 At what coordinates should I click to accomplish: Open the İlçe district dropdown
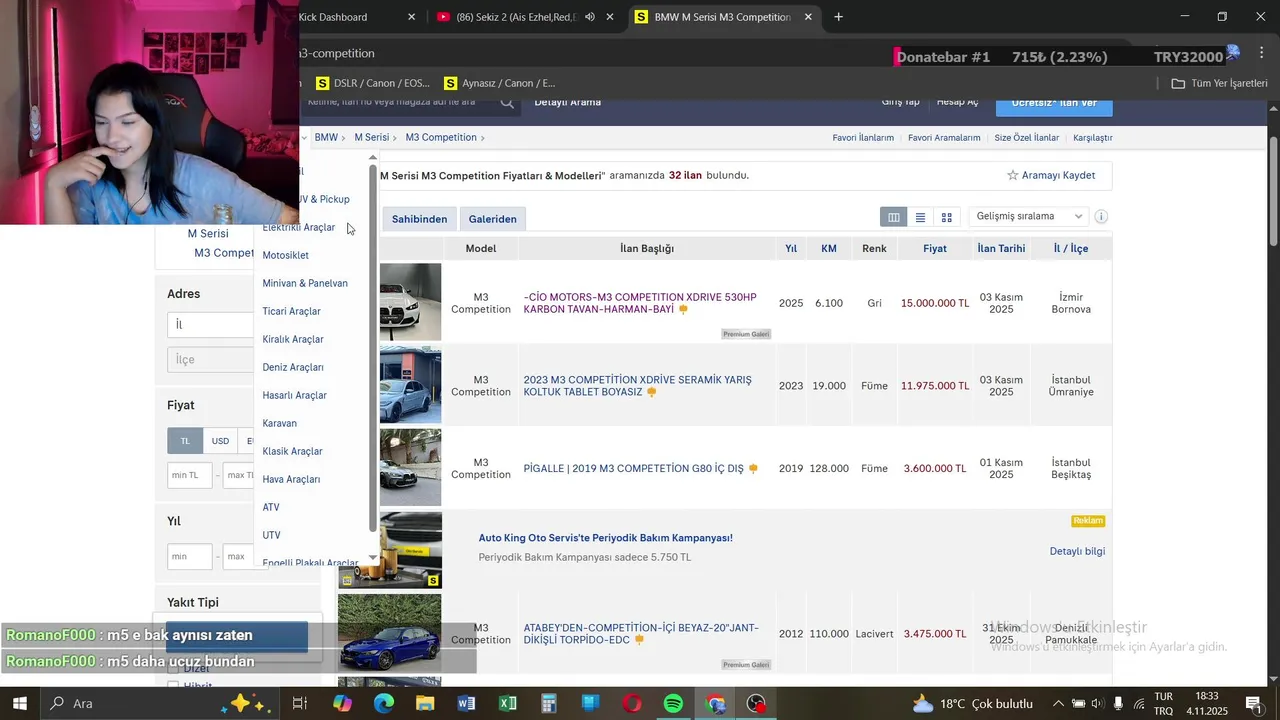[x=211, y=360]
